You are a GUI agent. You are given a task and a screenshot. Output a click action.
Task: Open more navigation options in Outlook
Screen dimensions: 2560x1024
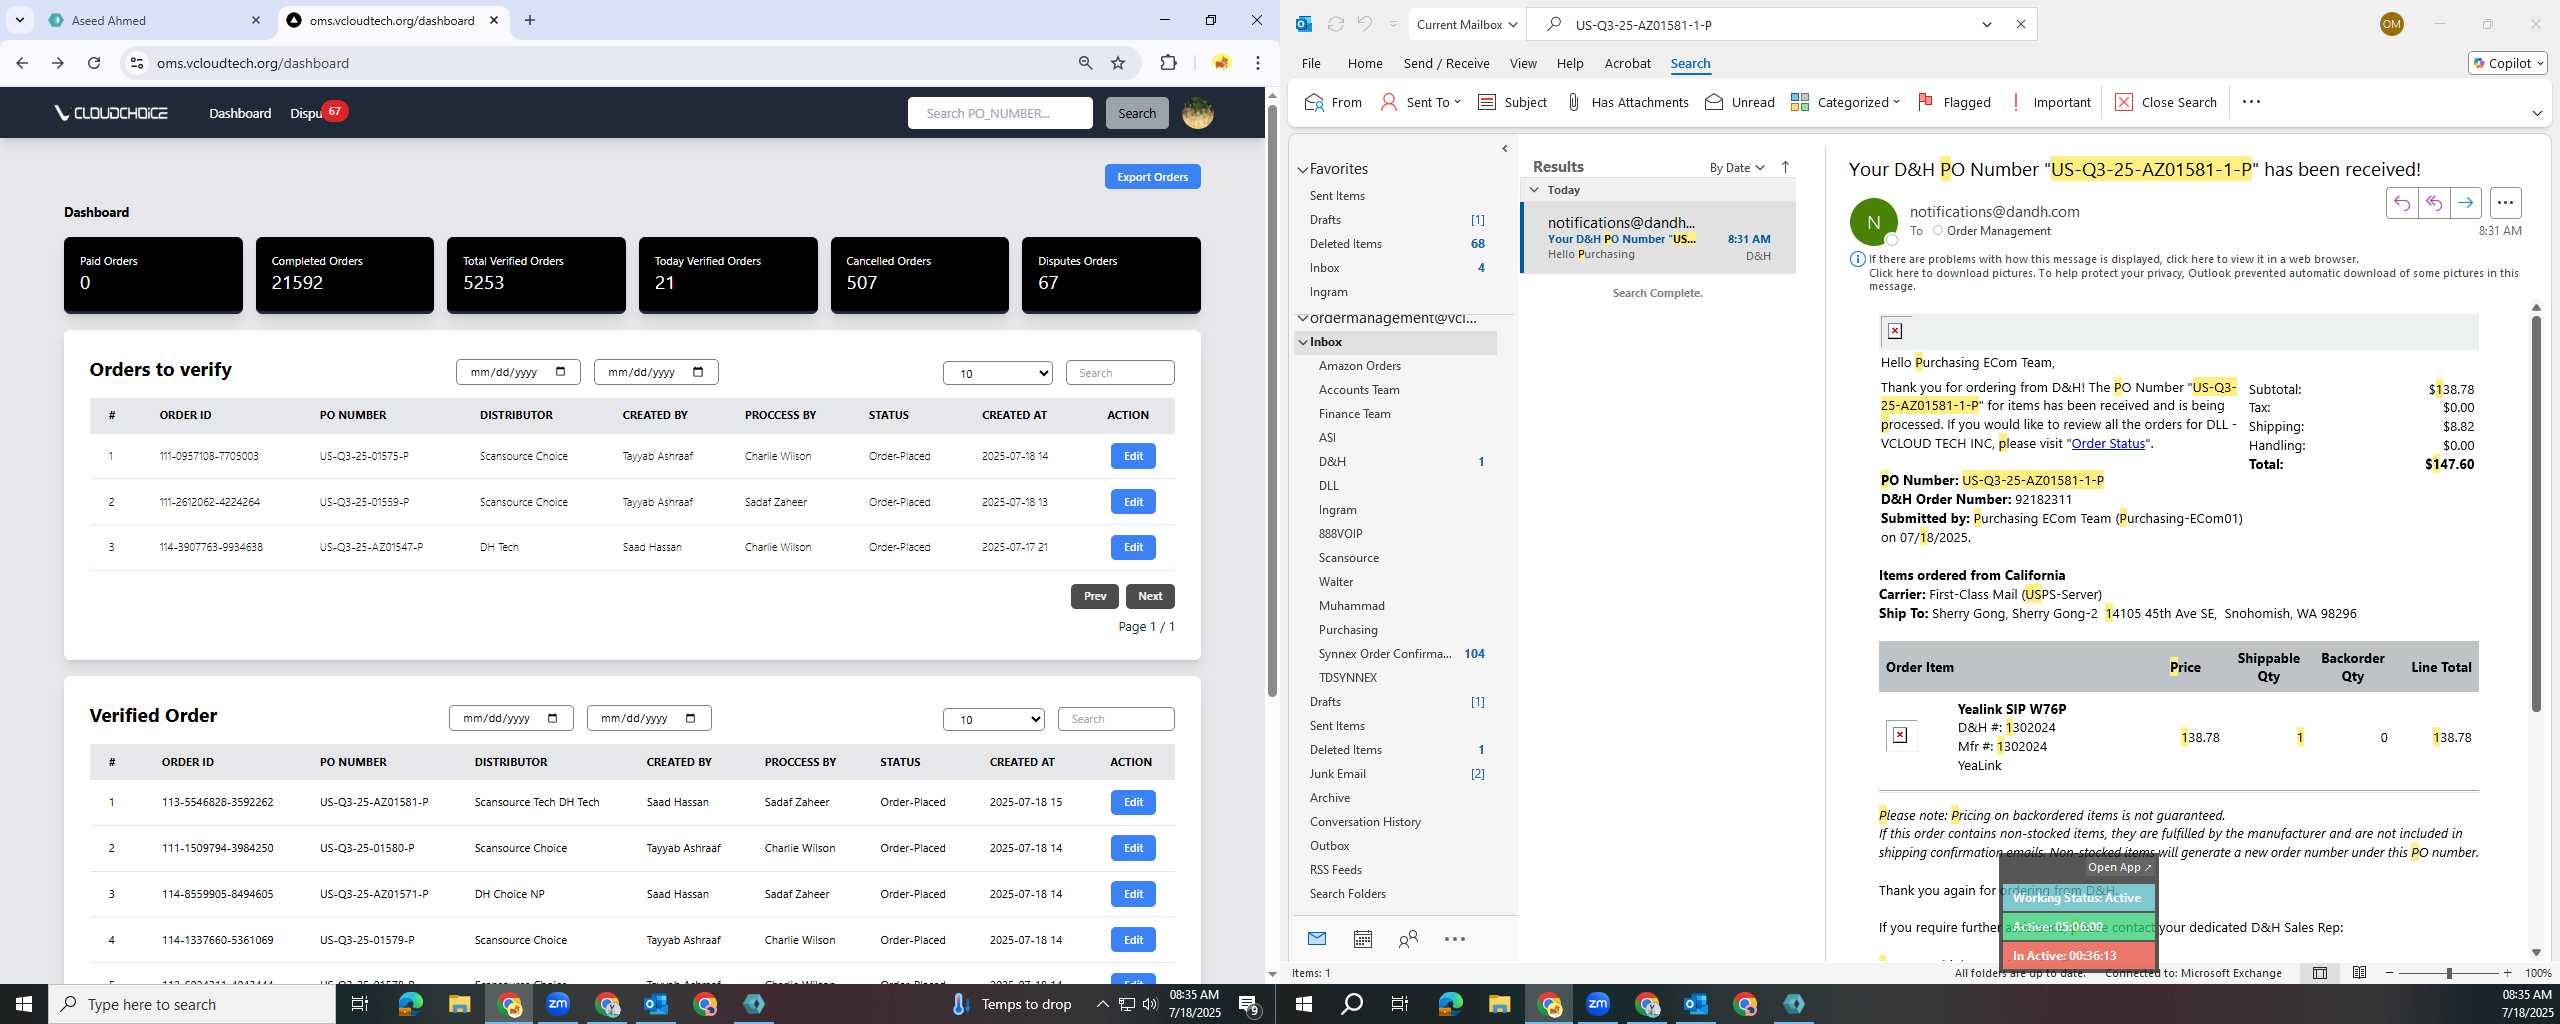pyautogui.click(x=1455, y=939)
